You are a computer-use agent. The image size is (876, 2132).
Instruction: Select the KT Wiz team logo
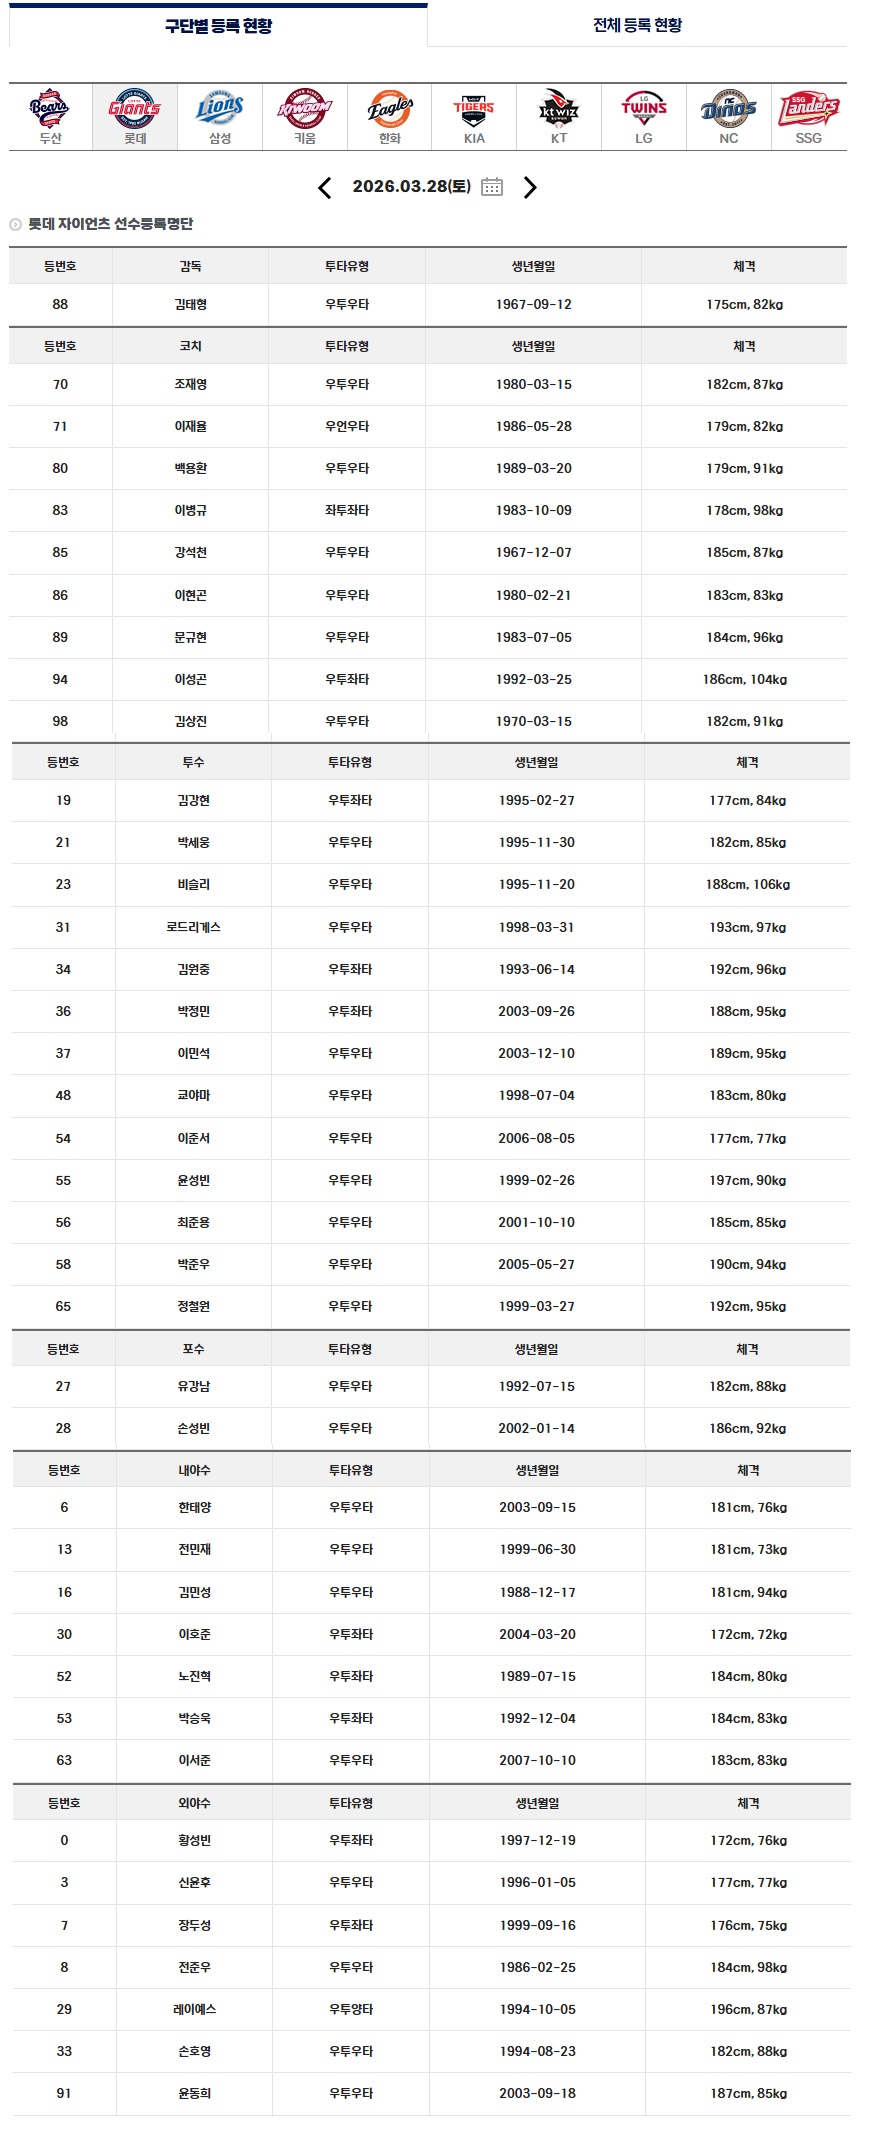pos(559,108)
